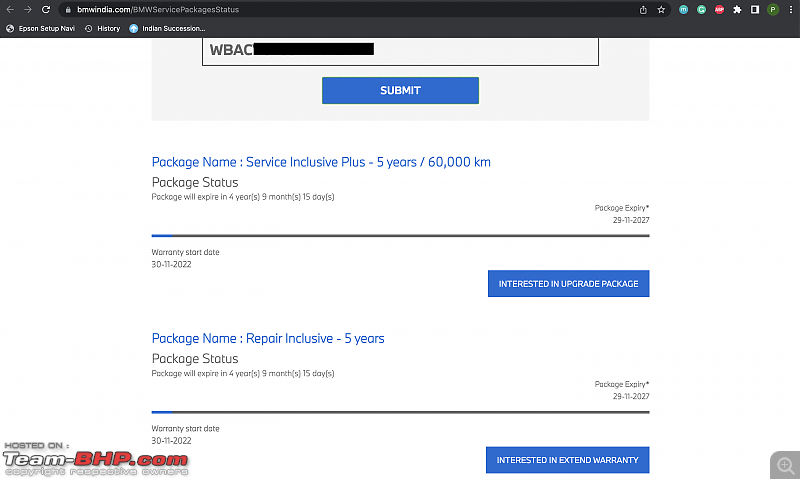Click the blue SUBMIT button
The image size is (800, 479).
tap(401, 90)
